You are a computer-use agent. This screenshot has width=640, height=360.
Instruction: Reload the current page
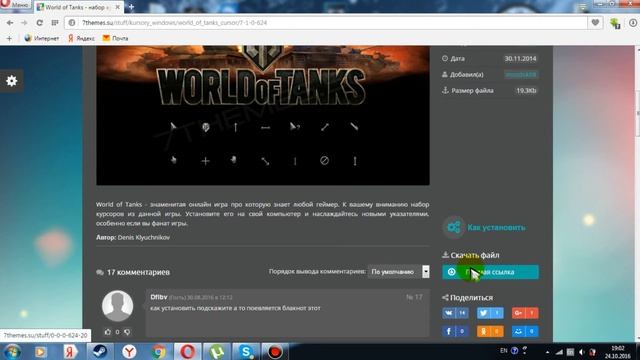coord(40,23)
